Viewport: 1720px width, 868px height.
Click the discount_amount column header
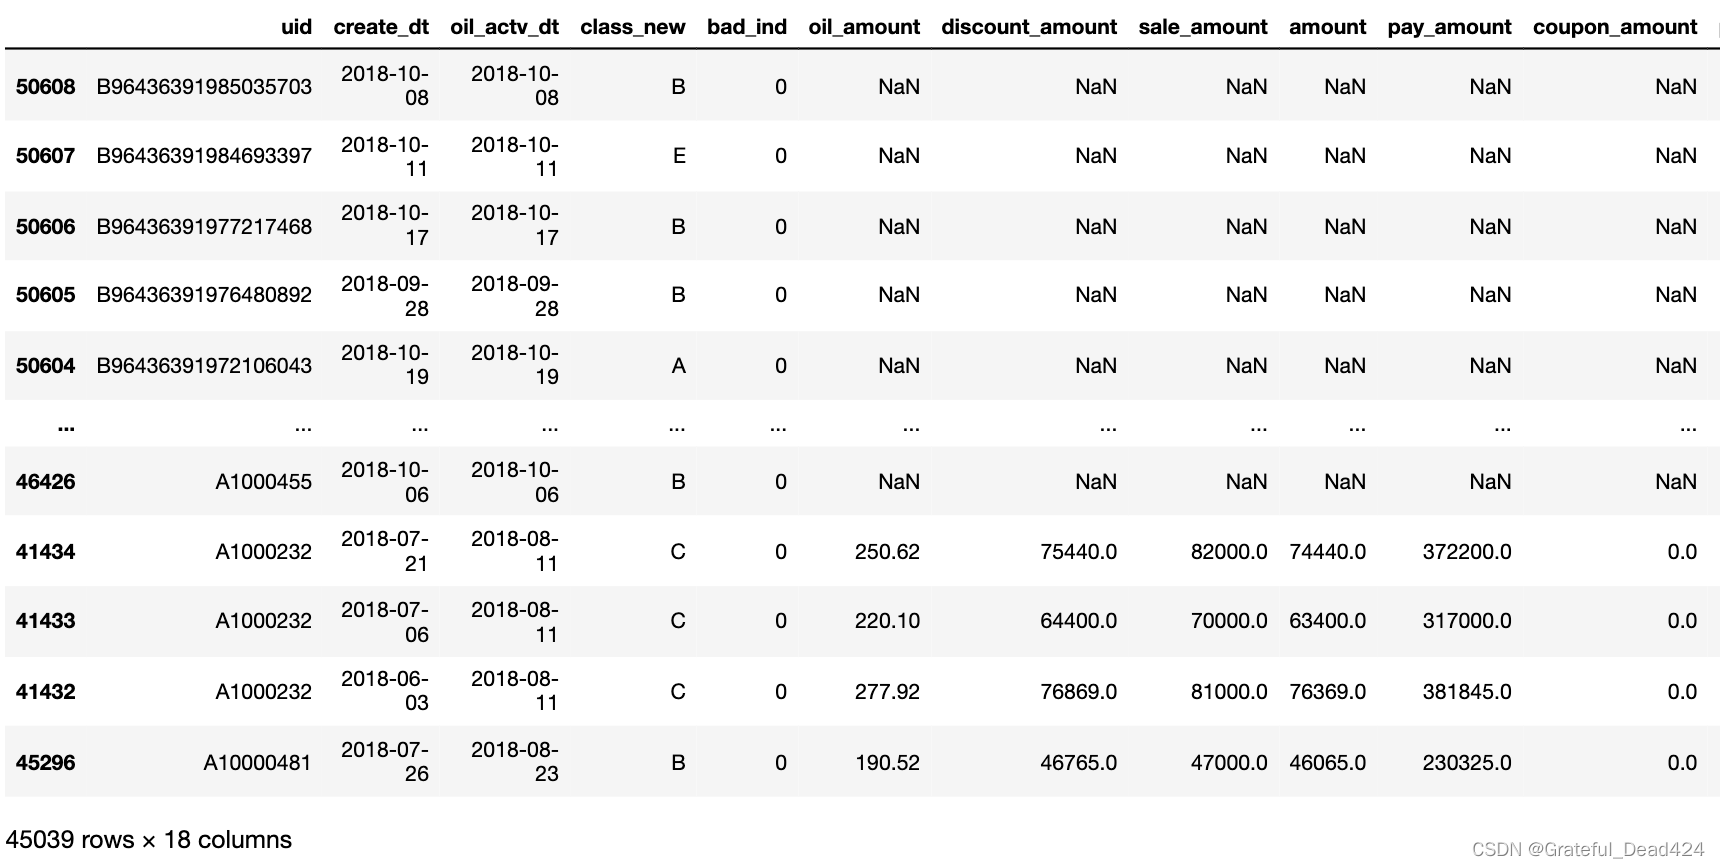(1029, 27)
